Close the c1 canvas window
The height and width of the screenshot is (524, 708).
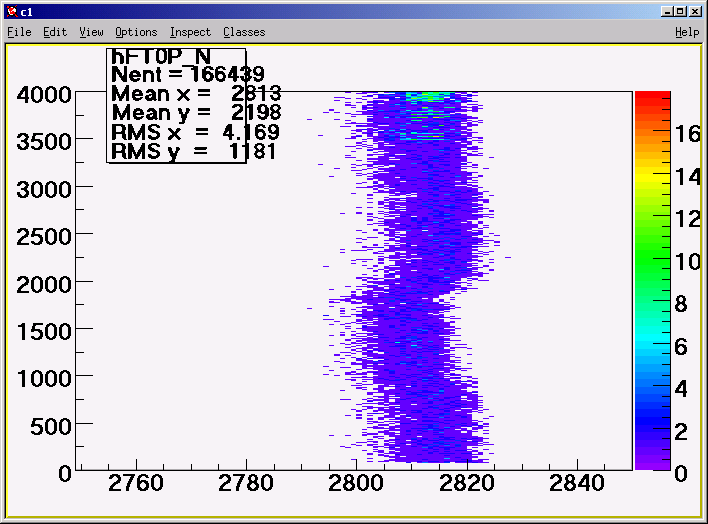(695, 11)
